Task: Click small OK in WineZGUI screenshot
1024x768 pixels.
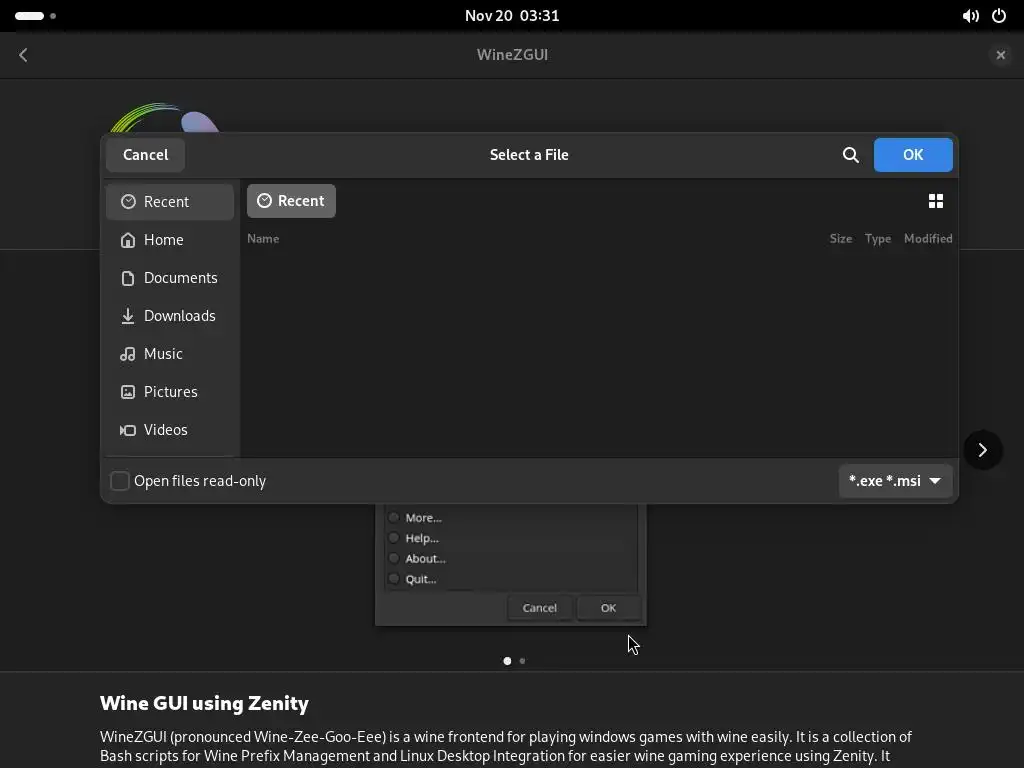Action: (609, 607)
